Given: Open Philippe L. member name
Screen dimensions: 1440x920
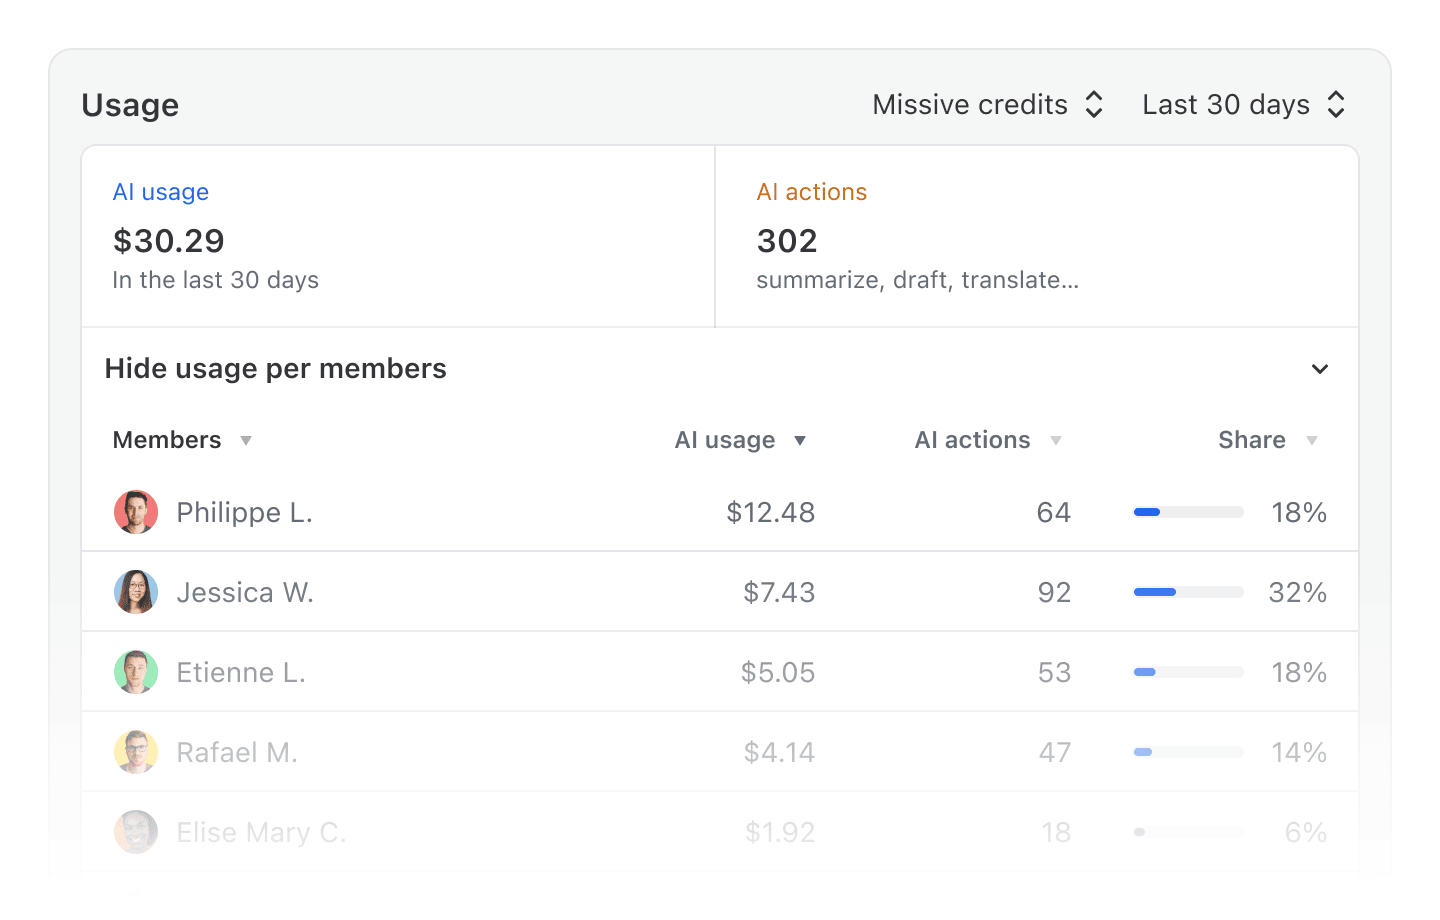Looking at the screenshot, I should (x=244, y=513).
